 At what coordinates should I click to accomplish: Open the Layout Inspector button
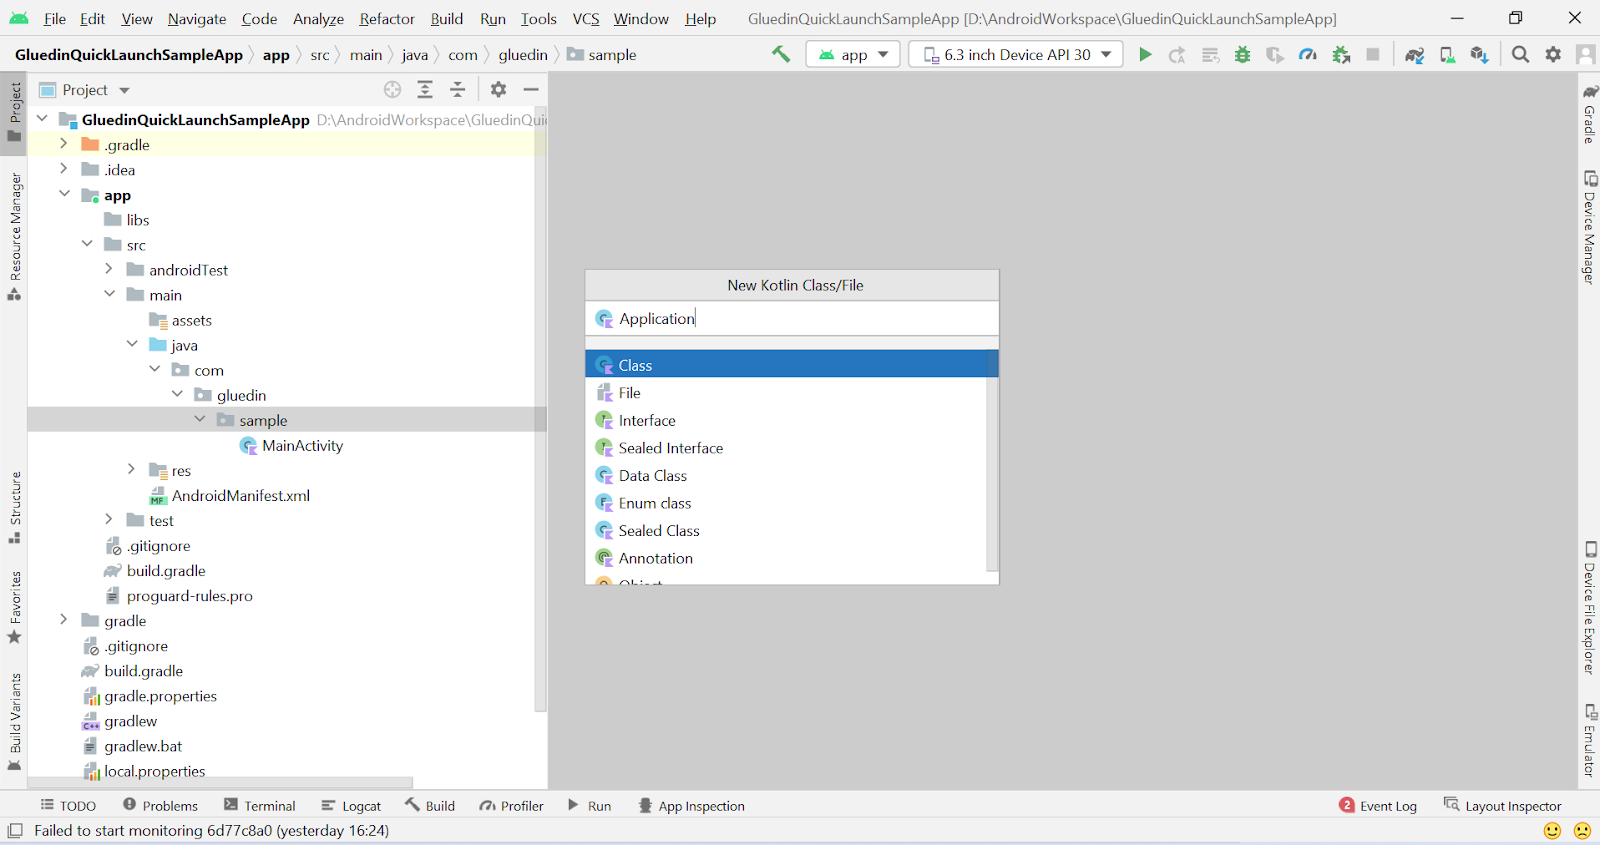pyautogui.click(x=1502, y=805)
